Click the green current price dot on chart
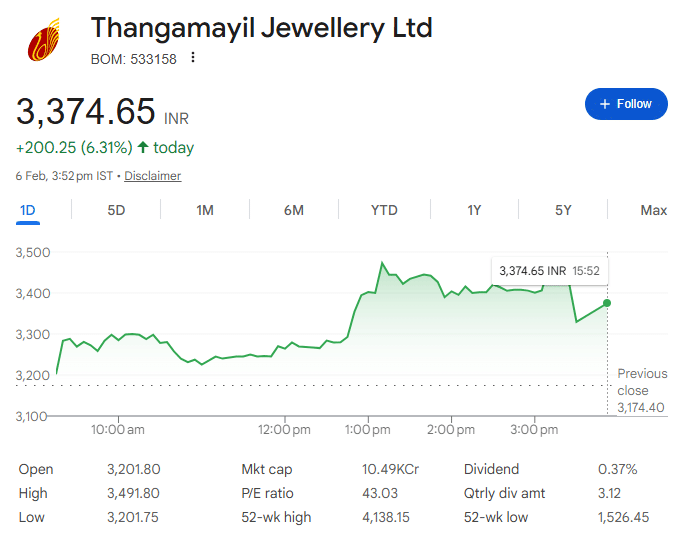The width and height of the screenshot is (680, 539). coord(607,303)
